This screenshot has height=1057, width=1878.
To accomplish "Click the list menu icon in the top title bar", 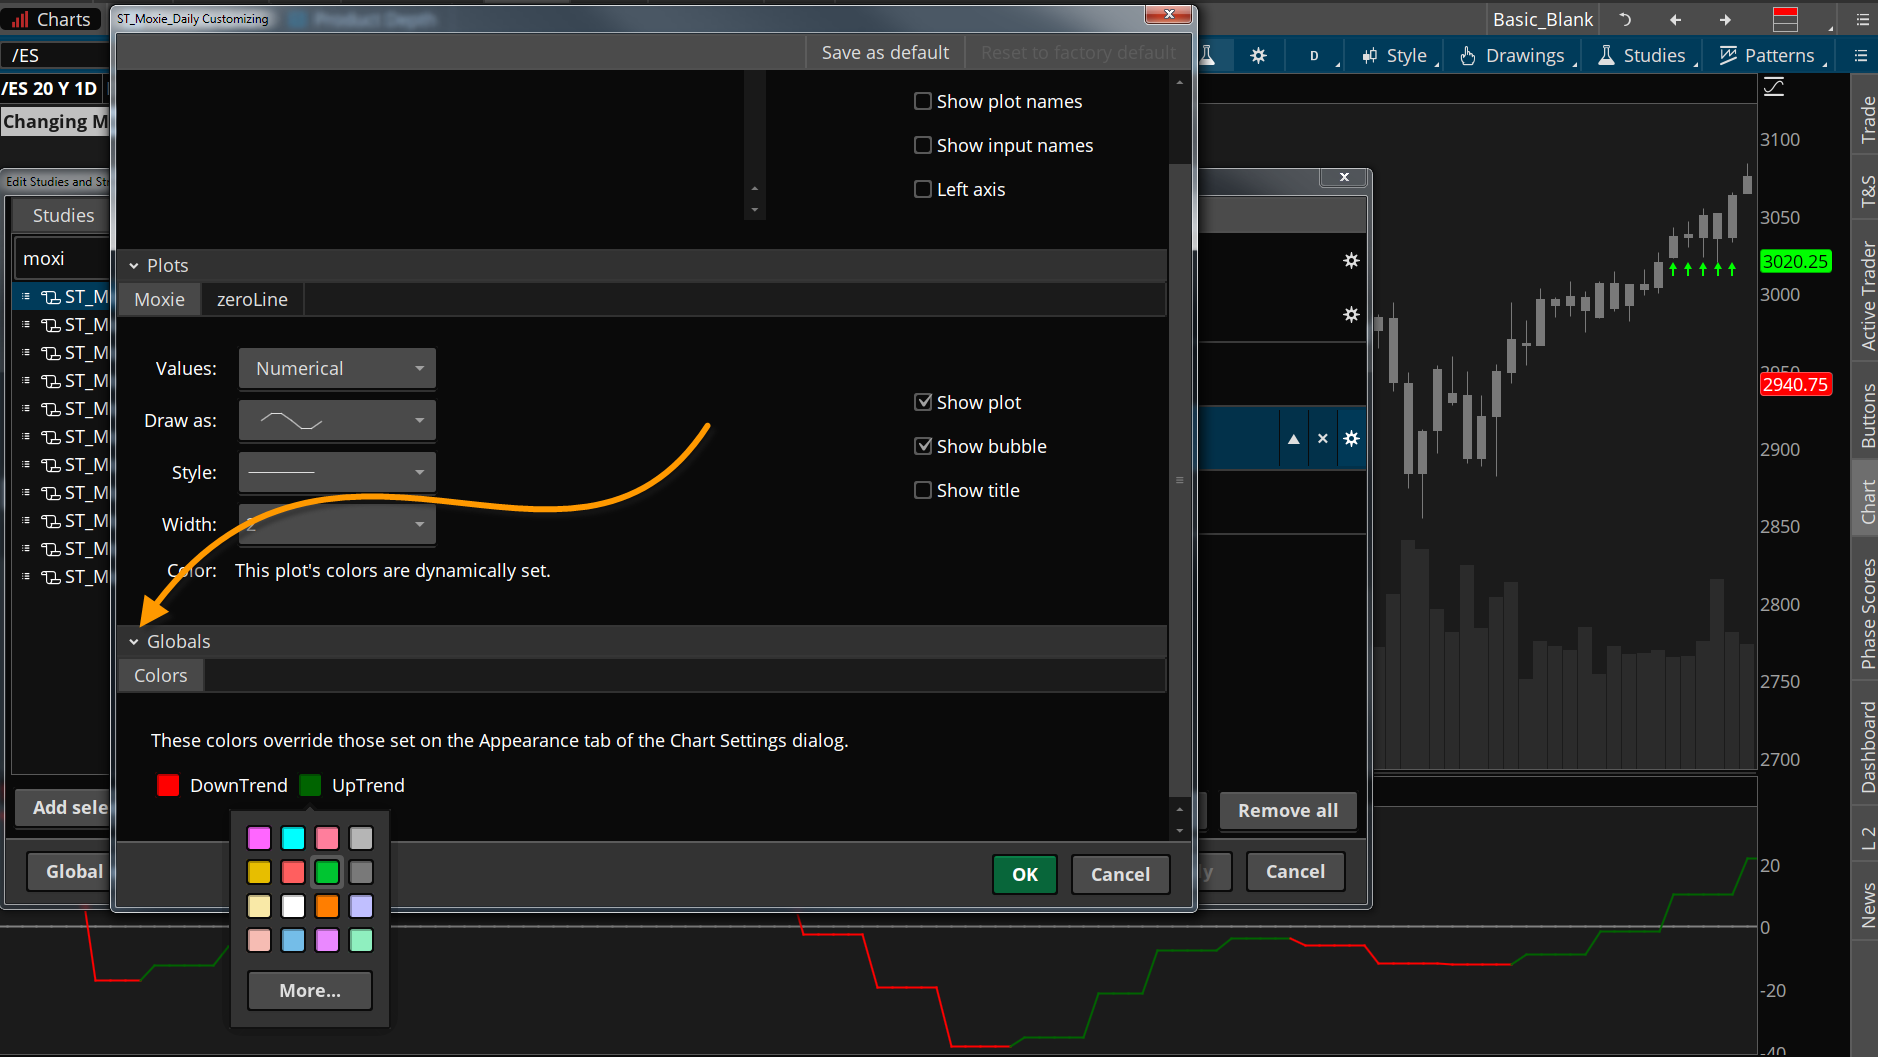I will (1862, 19).
